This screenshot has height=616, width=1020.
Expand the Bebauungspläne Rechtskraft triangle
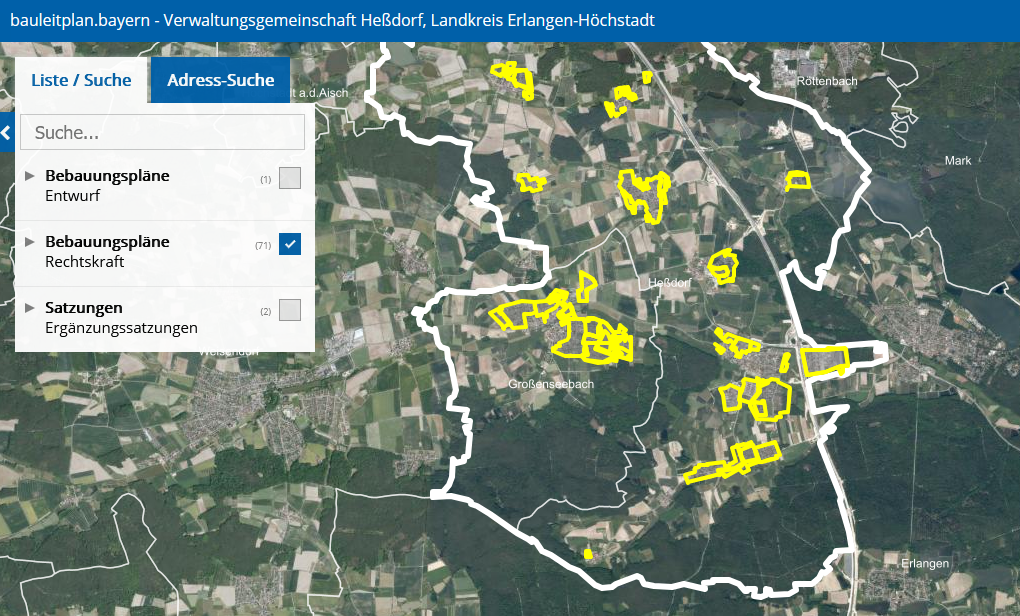30,242
